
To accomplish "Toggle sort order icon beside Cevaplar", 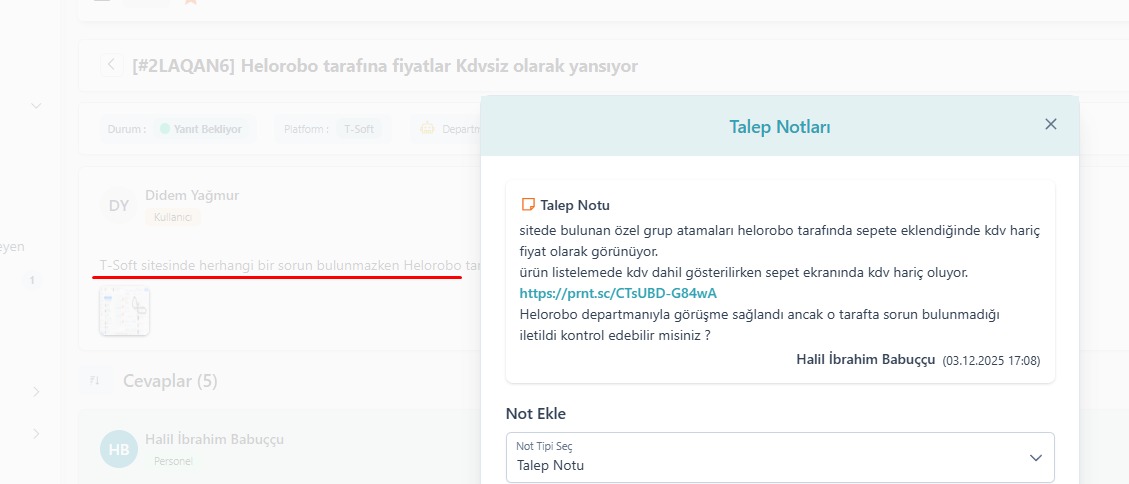I will pyautogui.click(x=96, y=381).
